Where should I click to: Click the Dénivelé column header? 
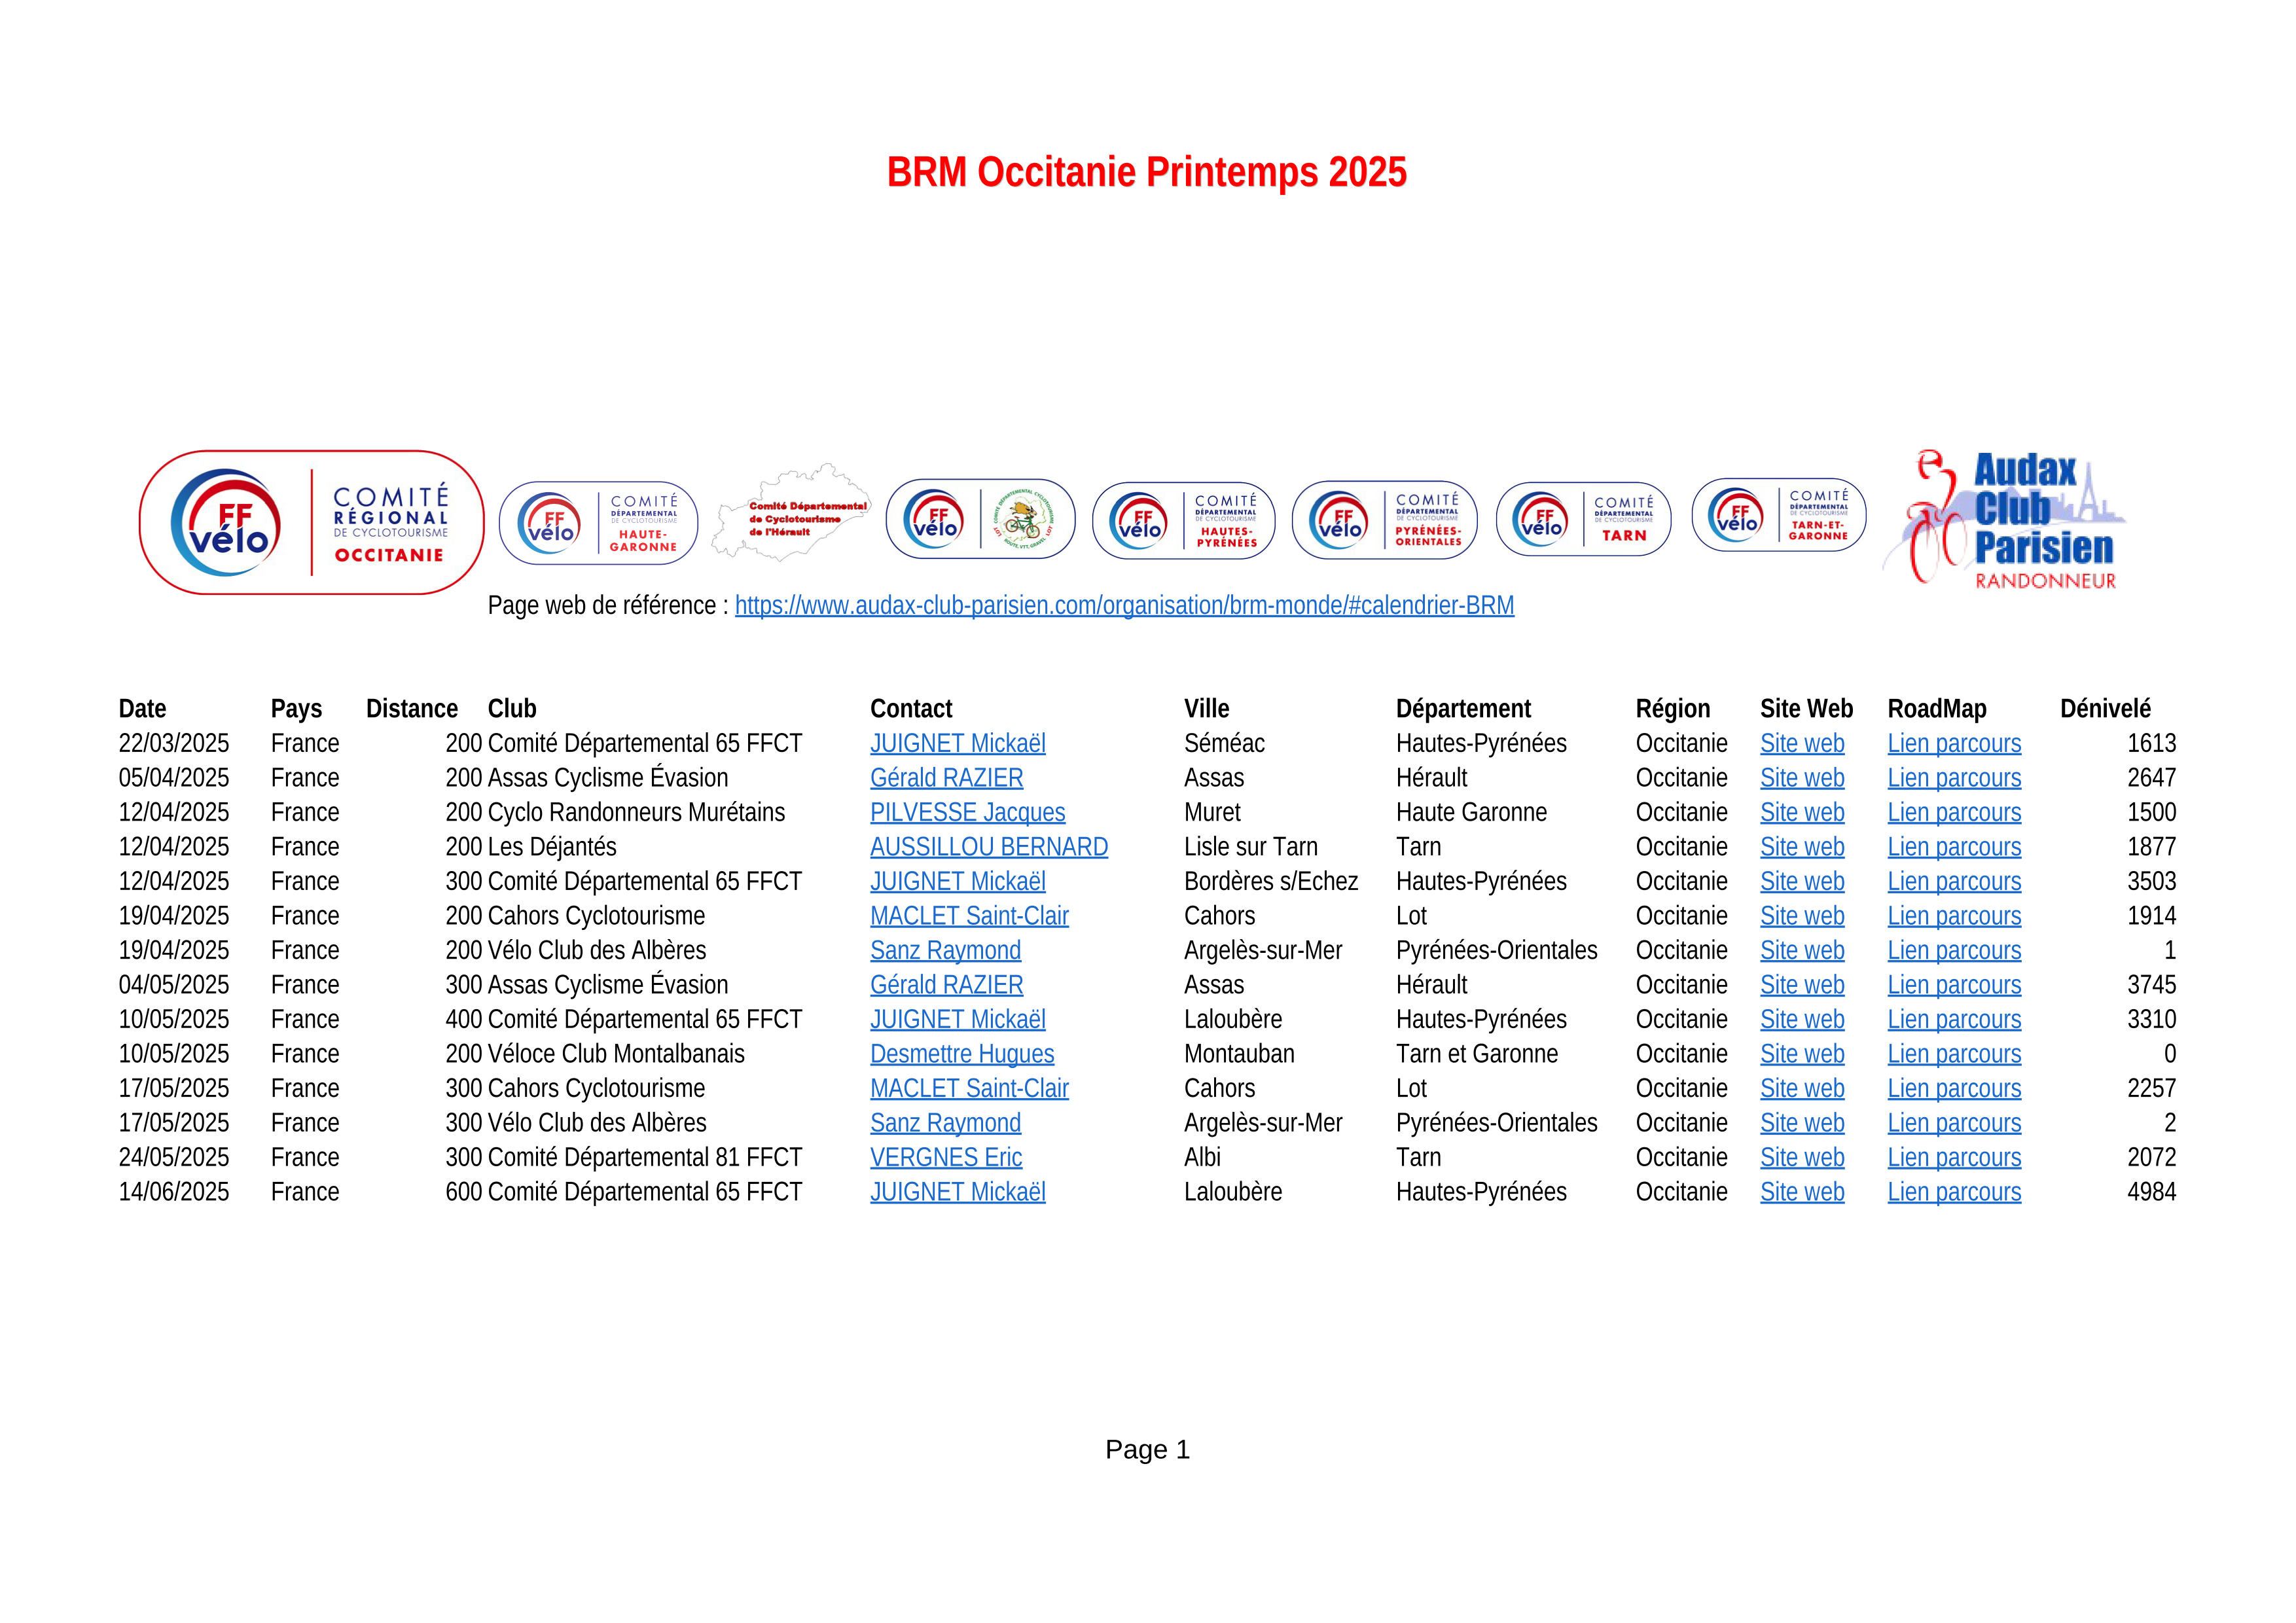point(2105,709)
